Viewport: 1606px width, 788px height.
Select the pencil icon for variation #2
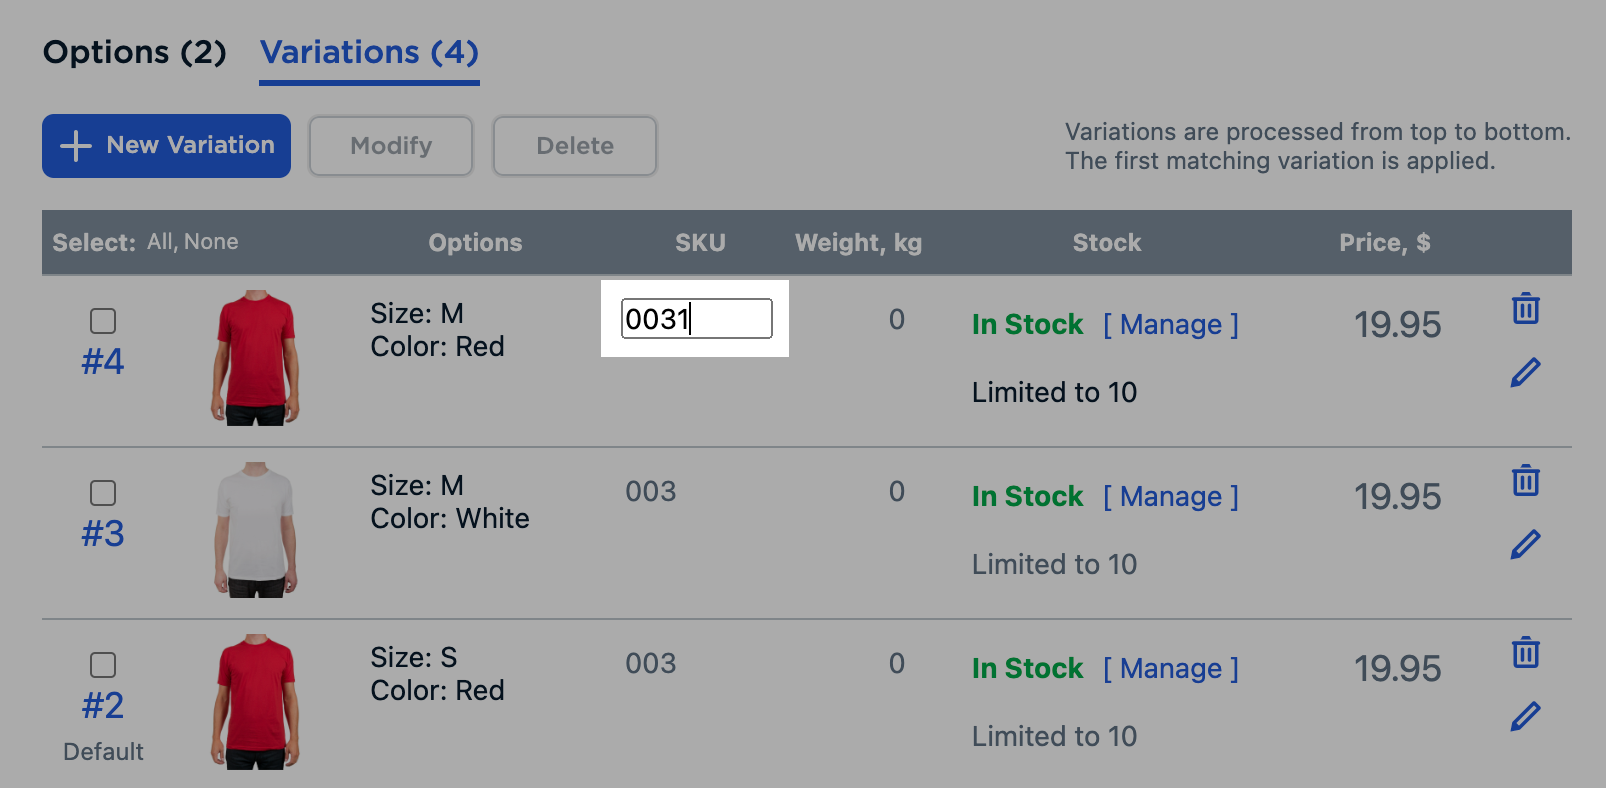pyautogui.click(x=1526, y=715)
